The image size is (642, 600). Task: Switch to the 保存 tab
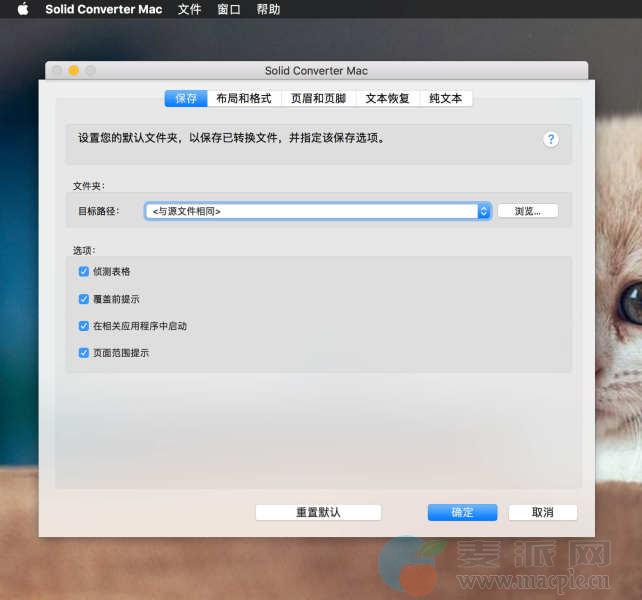(186, 99)
